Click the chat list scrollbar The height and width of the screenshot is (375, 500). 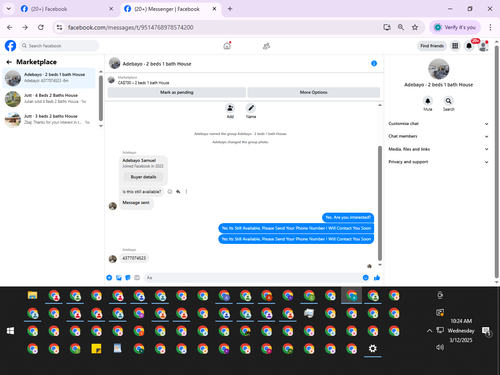(101, 98)
